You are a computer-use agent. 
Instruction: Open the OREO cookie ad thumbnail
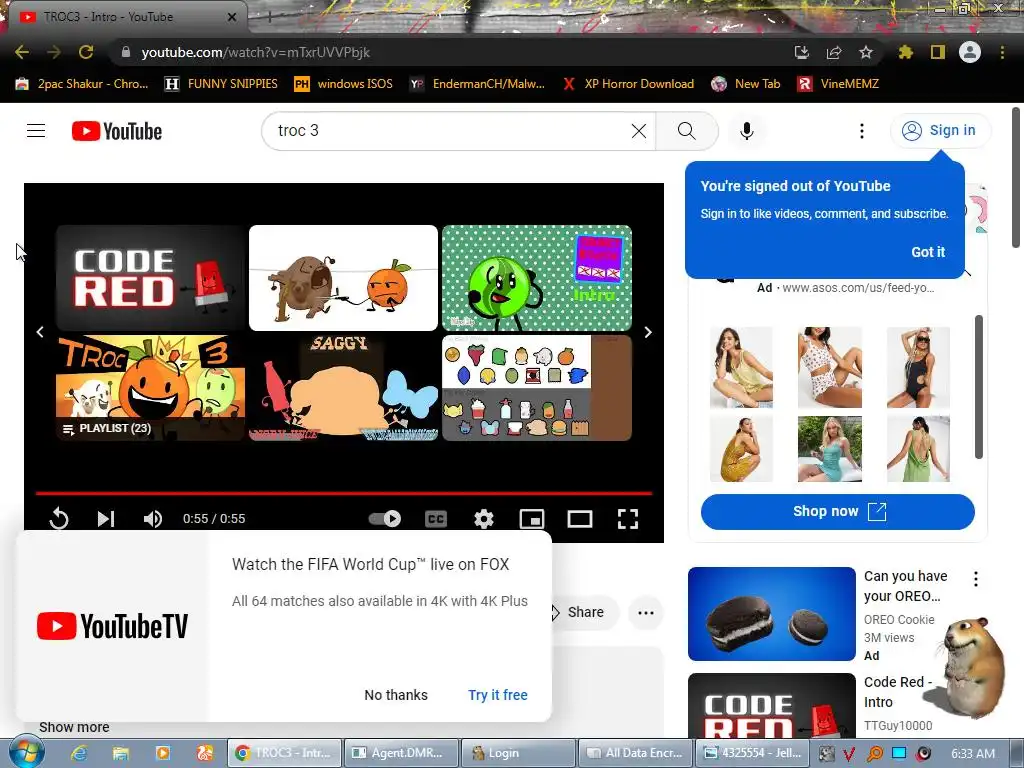(771, 614)
